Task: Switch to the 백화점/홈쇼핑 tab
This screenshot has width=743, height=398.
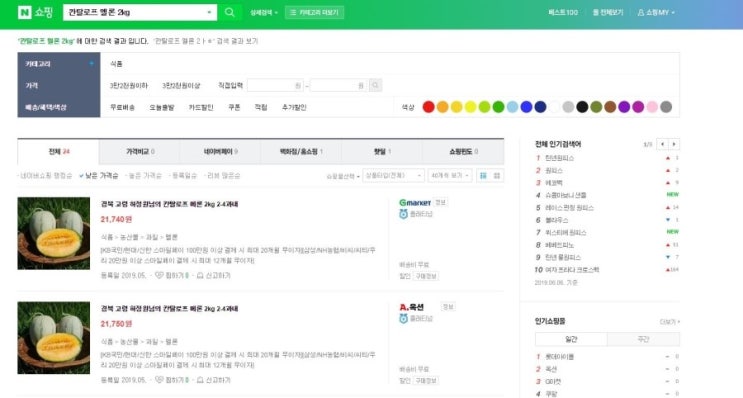Action: 301,152
